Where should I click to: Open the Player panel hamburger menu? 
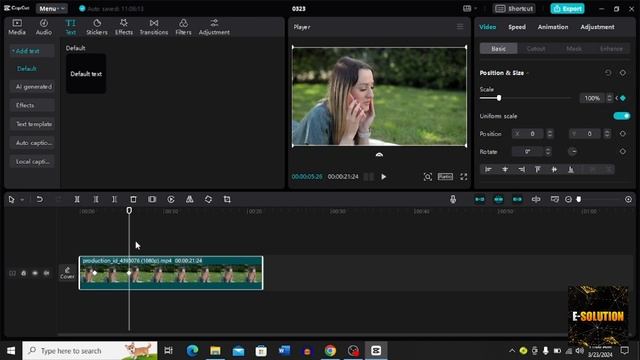(x=460, y=27)
